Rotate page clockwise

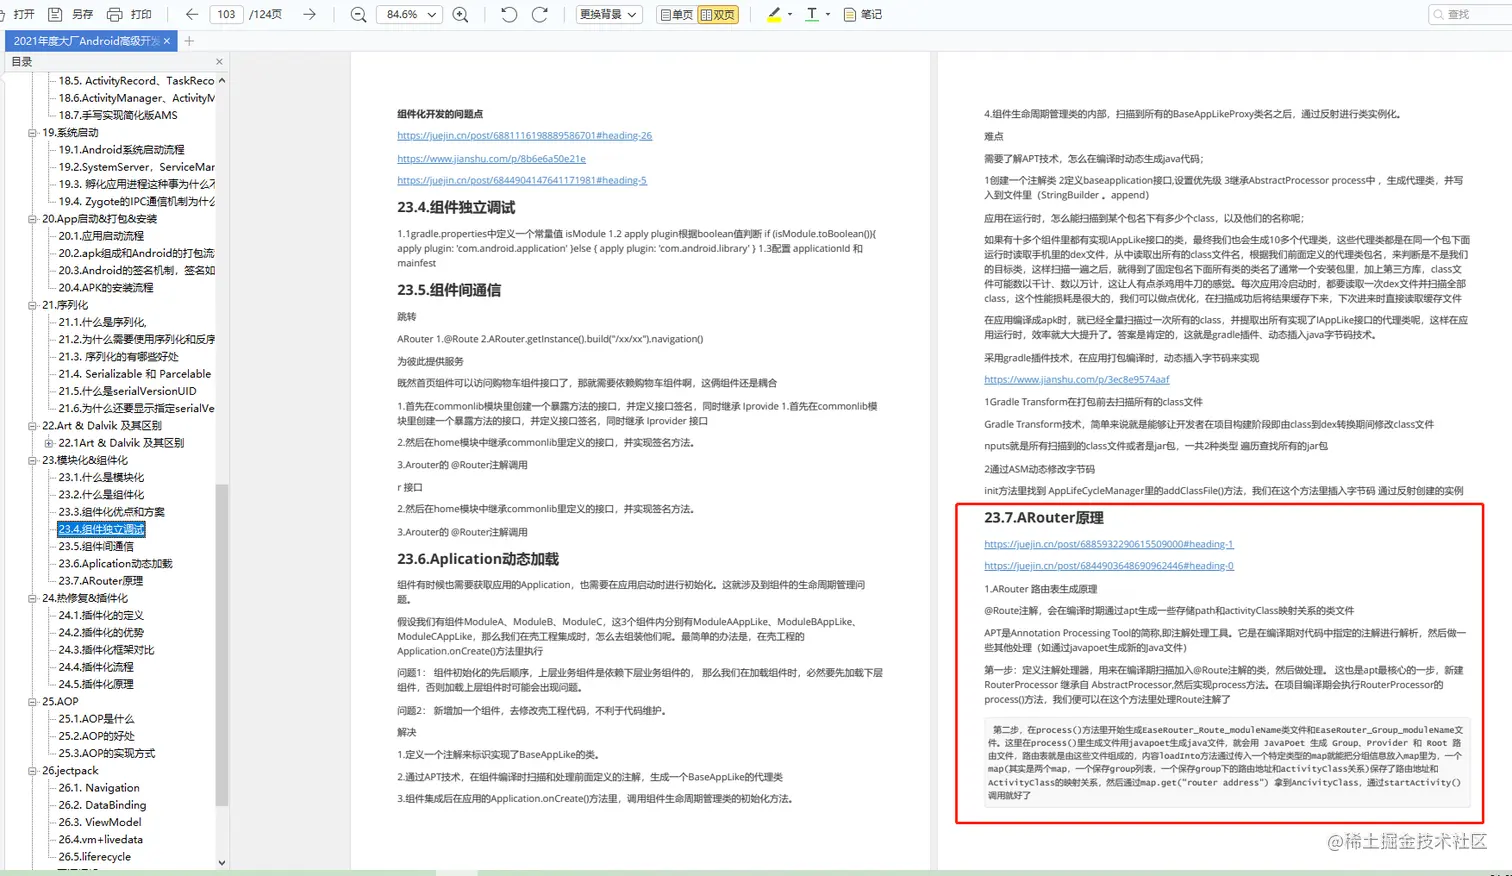540,14
